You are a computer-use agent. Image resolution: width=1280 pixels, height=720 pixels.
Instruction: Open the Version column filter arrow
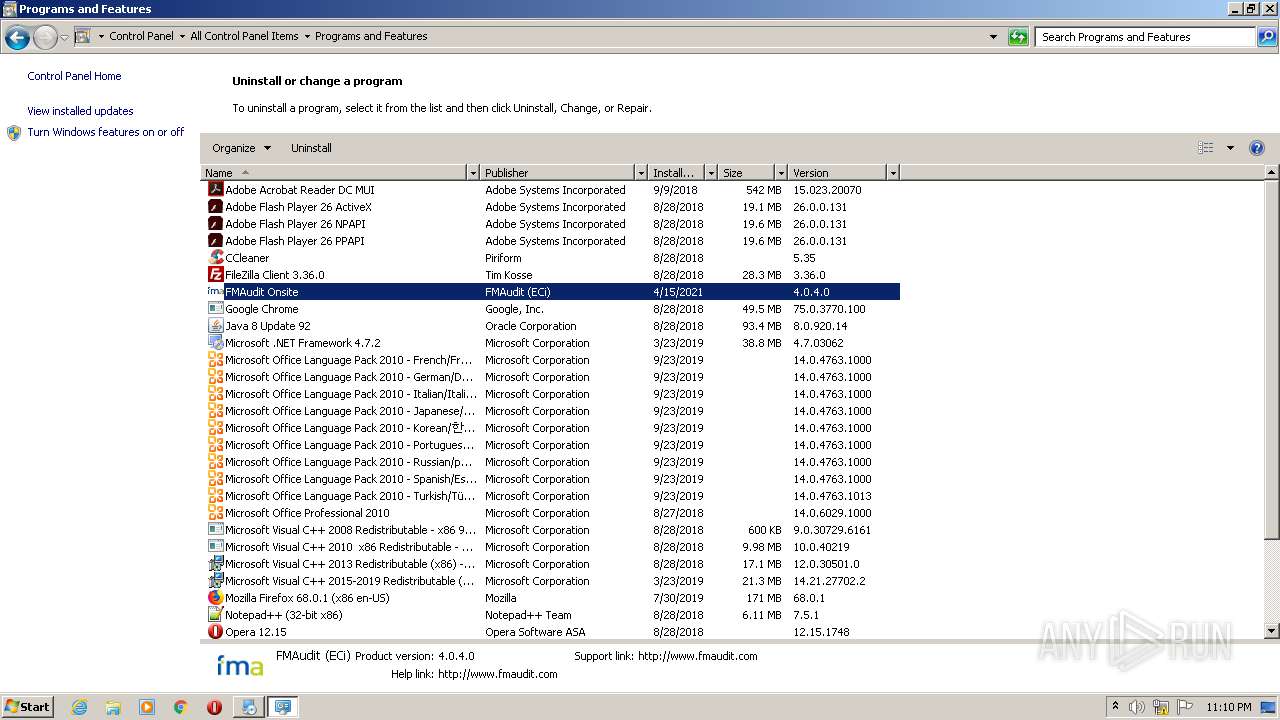(893, 173)
